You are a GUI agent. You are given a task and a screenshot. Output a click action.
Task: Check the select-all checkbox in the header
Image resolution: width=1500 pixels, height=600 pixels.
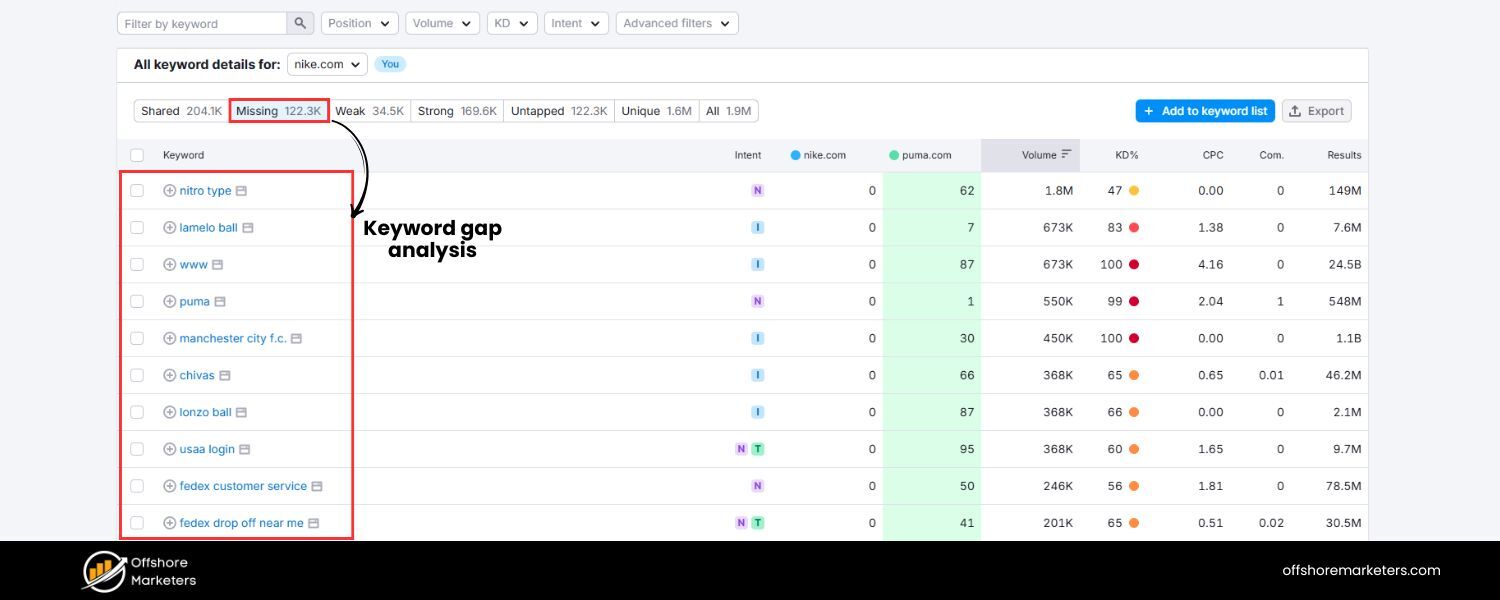click(137, 155)
